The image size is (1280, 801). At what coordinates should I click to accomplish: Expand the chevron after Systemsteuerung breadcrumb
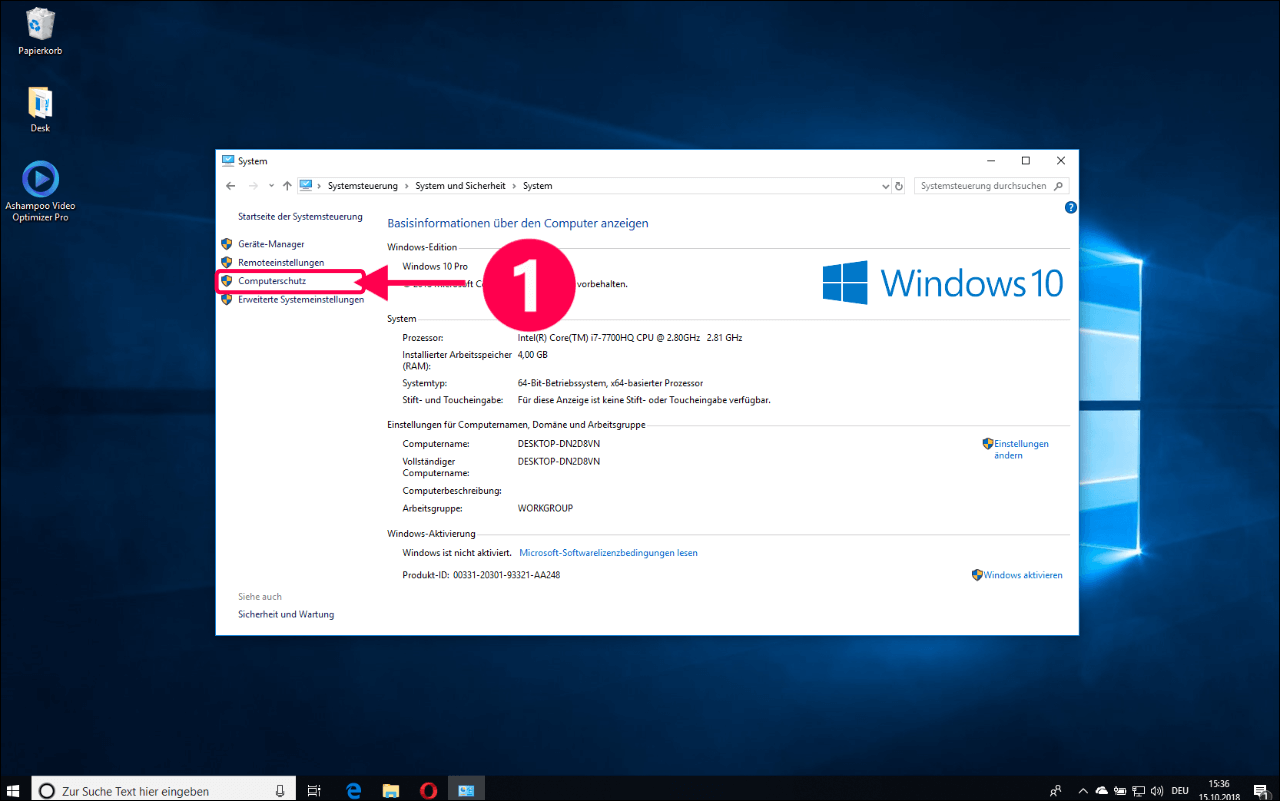click(406, 186)
